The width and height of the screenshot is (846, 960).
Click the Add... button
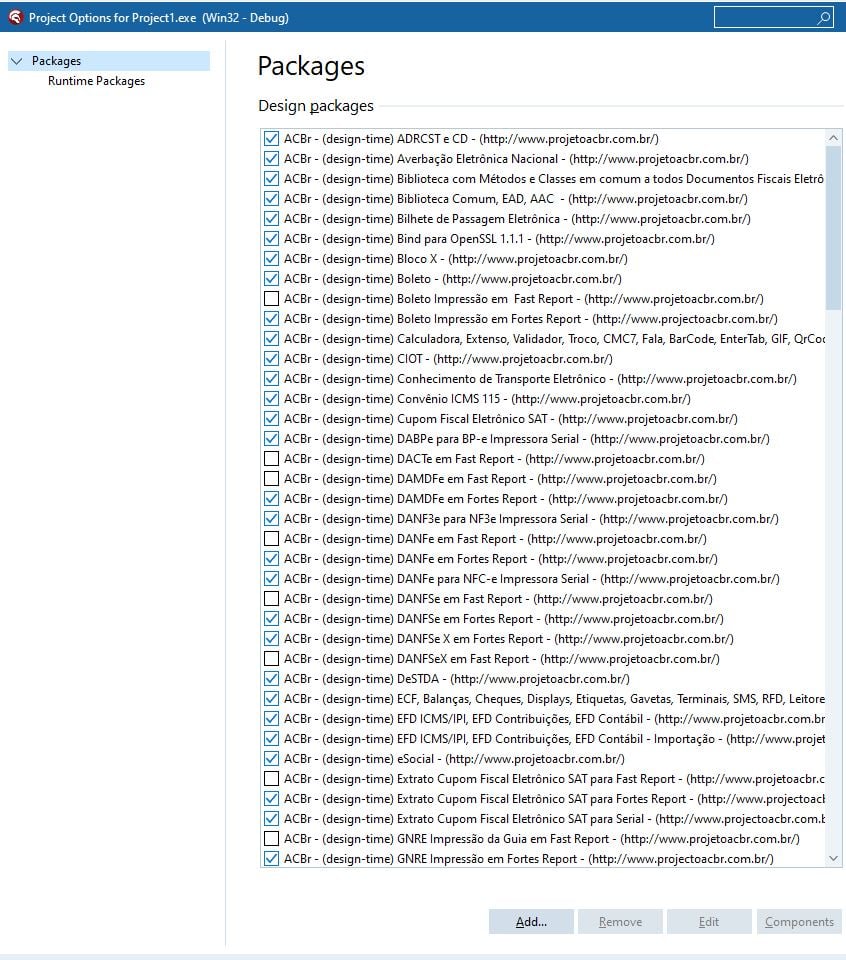[x=531, y=921]
